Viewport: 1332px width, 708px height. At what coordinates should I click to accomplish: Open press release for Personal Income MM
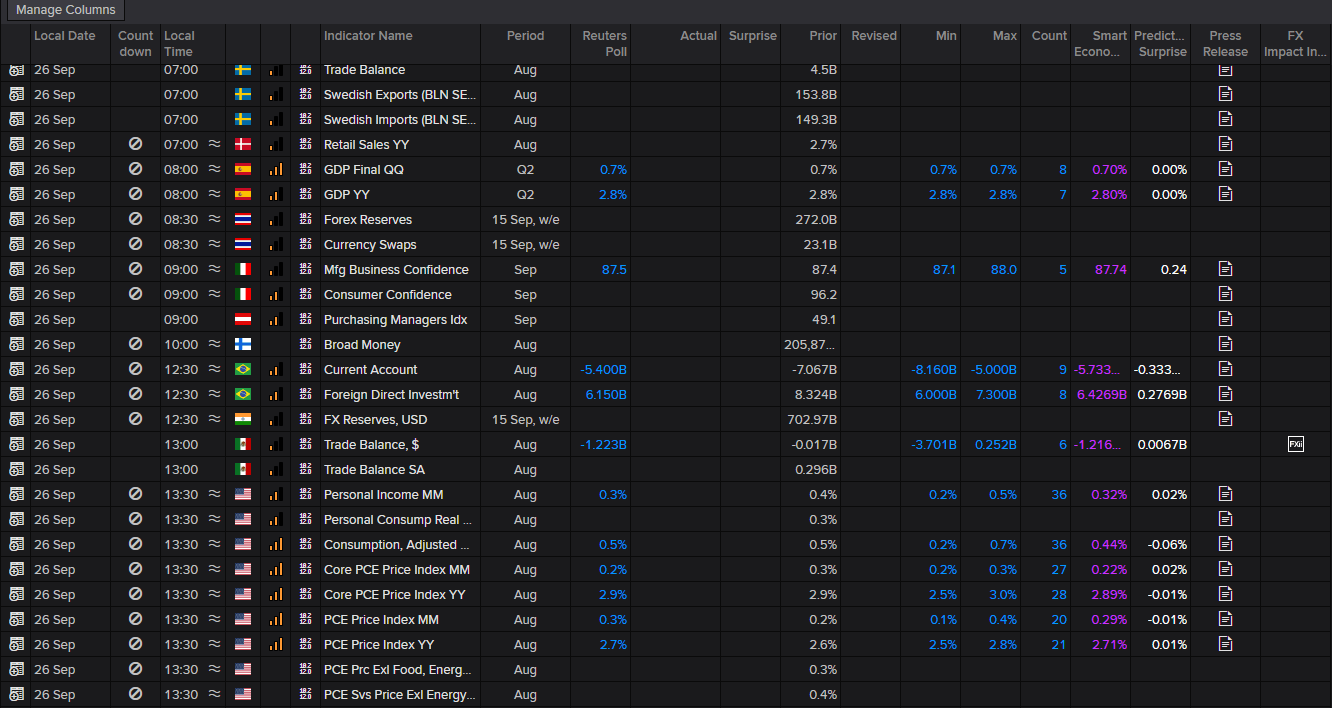click(x=1225, y=494)
